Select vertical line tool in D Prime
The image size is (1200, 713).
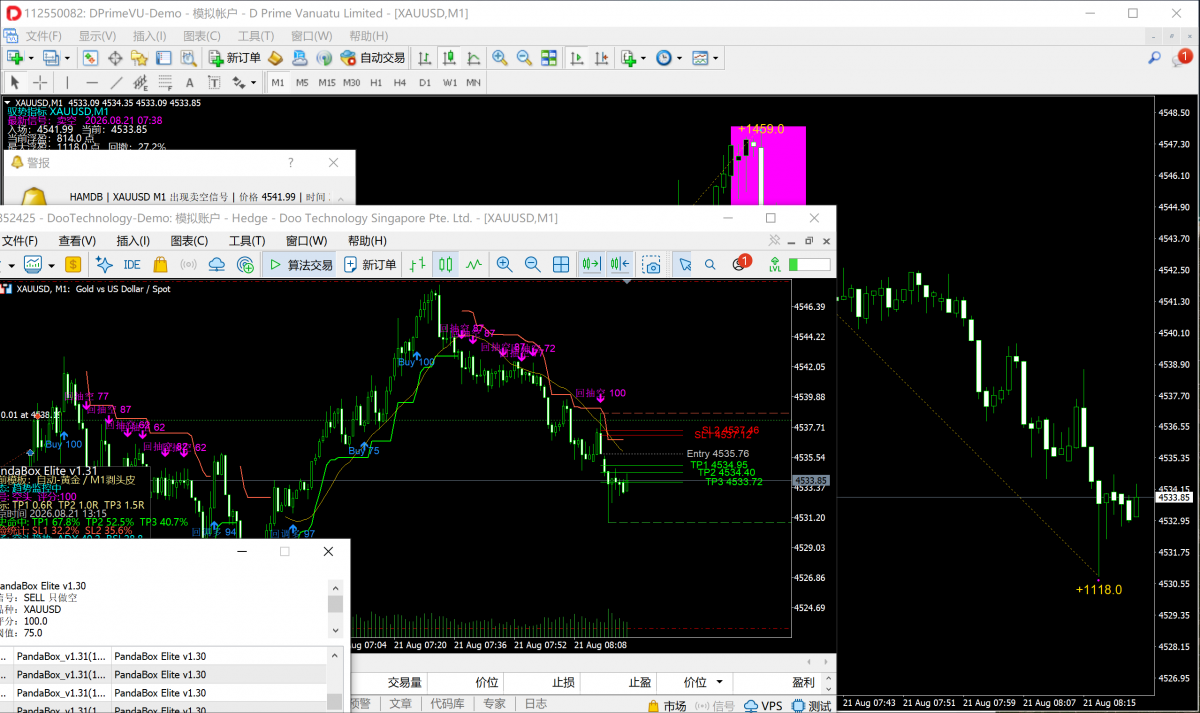click(67, 82)
